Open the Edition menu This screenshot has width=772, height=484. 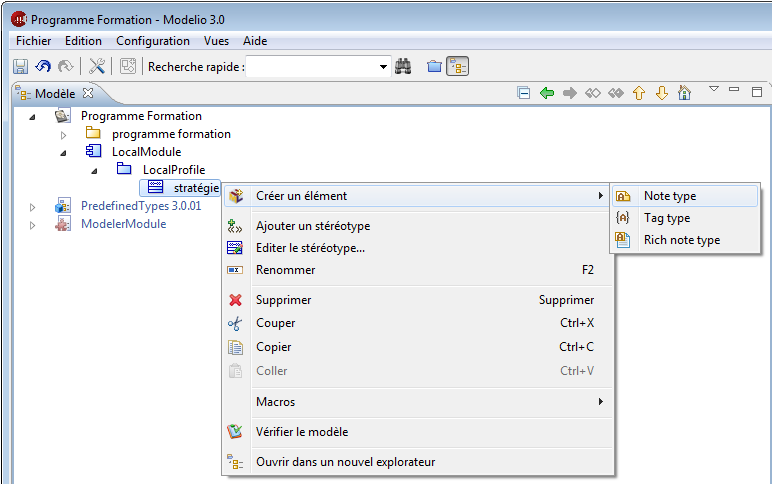(83, 41)
